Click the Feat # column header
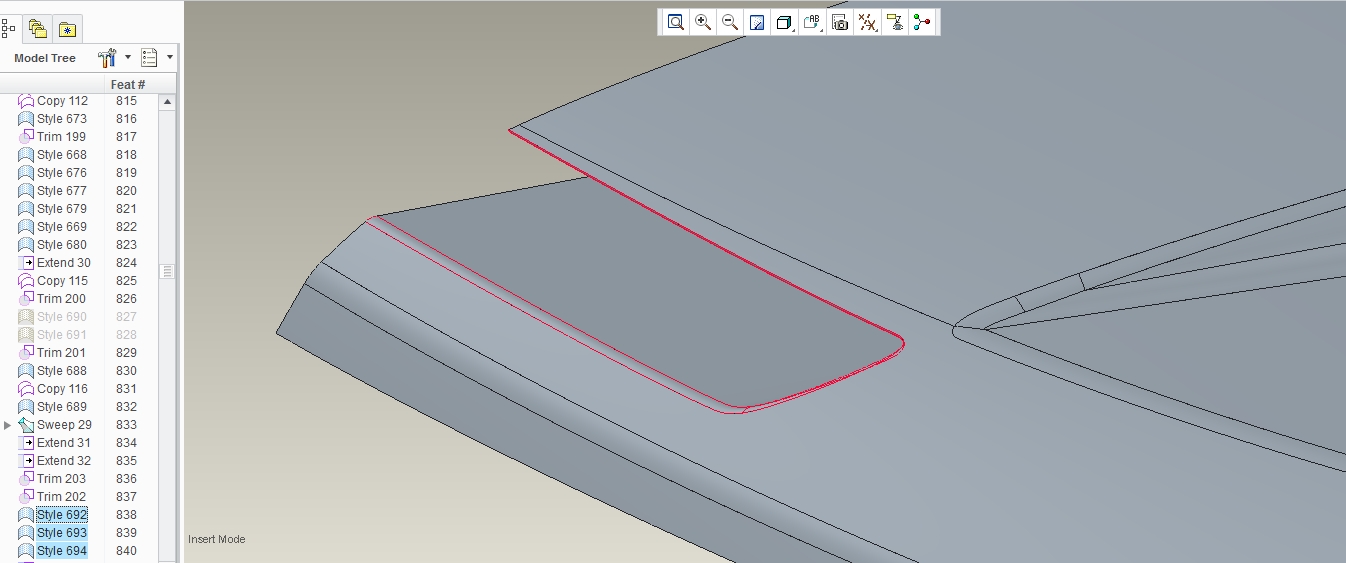This screenshot has width=1346, height=563. [x=129, y=85]
